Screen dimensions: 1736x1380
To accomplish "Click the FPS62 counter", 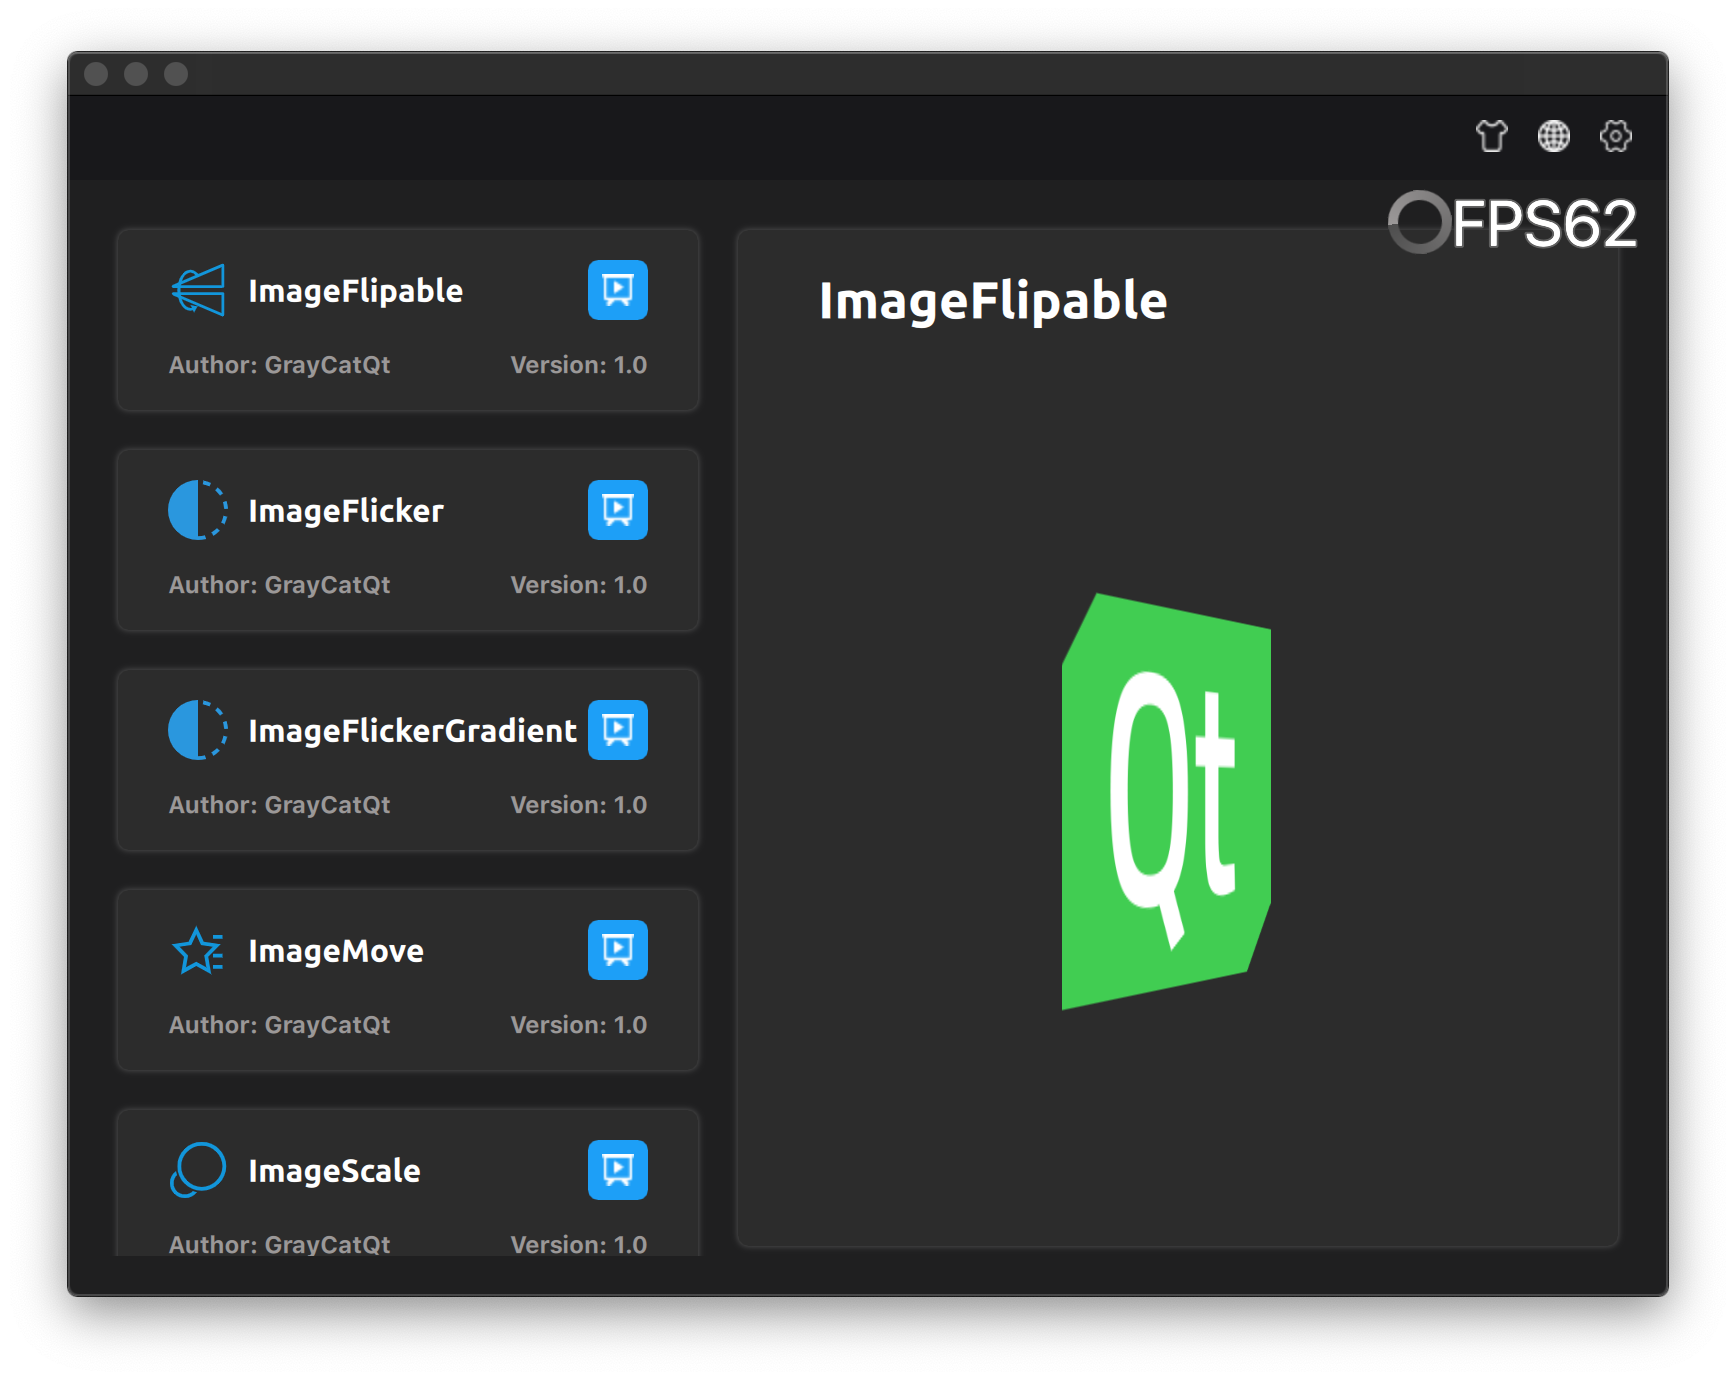I will click(x=1544, y=223).
